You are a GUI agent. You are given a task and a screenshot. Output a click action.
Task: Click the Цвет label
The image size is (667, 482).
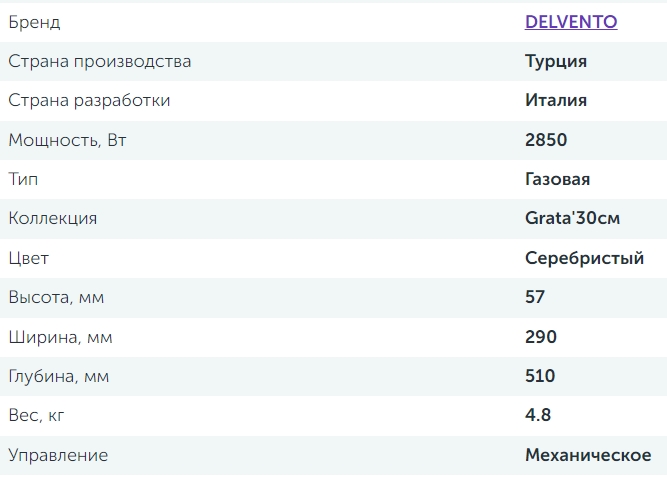pyautogui.click(x=28, y=258)
